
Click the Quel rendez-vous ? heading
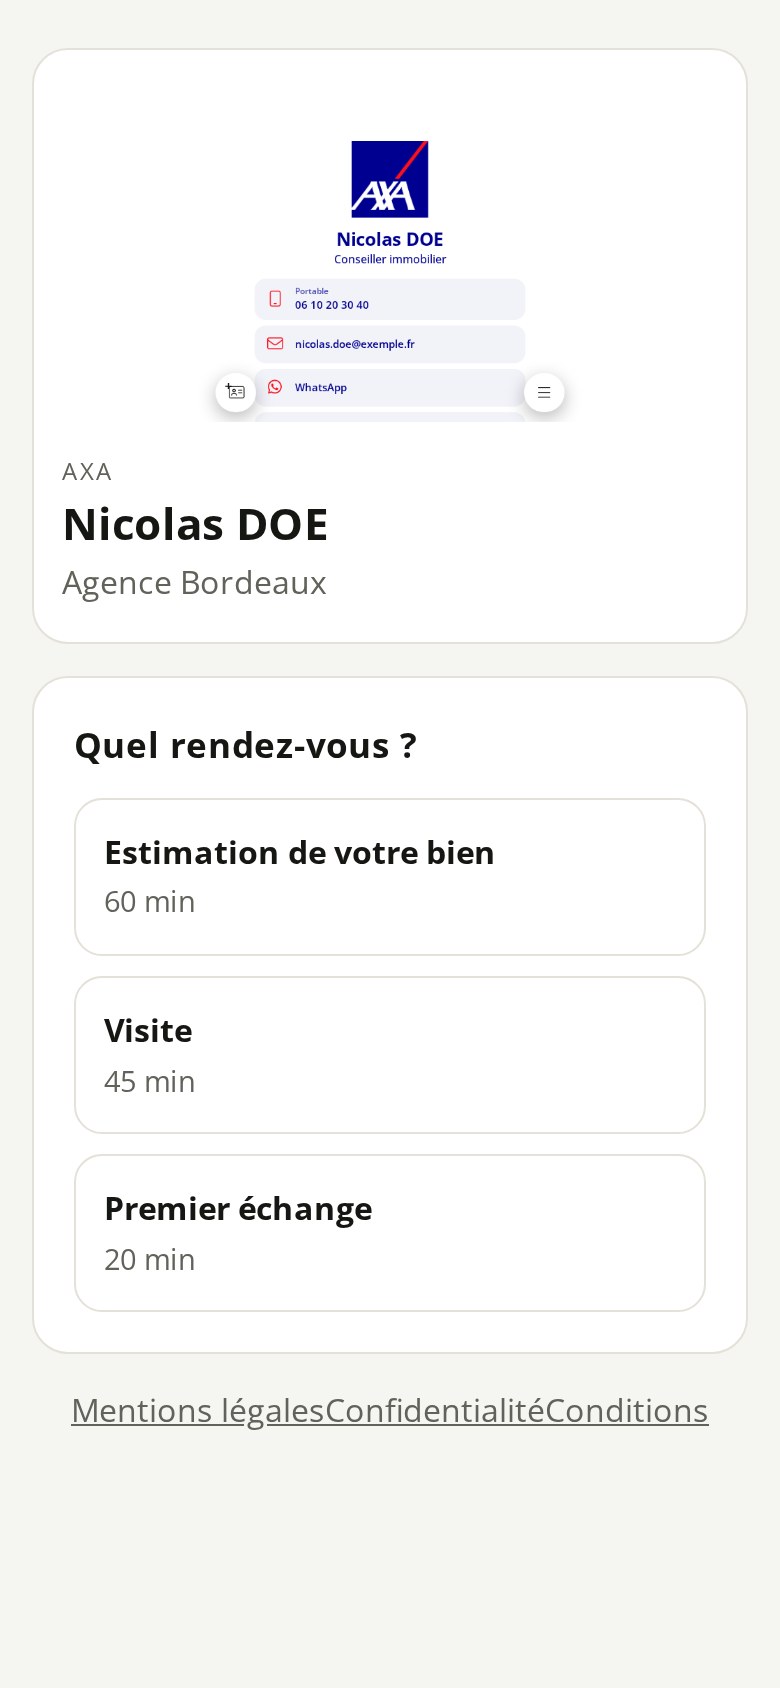click(246, 746)
